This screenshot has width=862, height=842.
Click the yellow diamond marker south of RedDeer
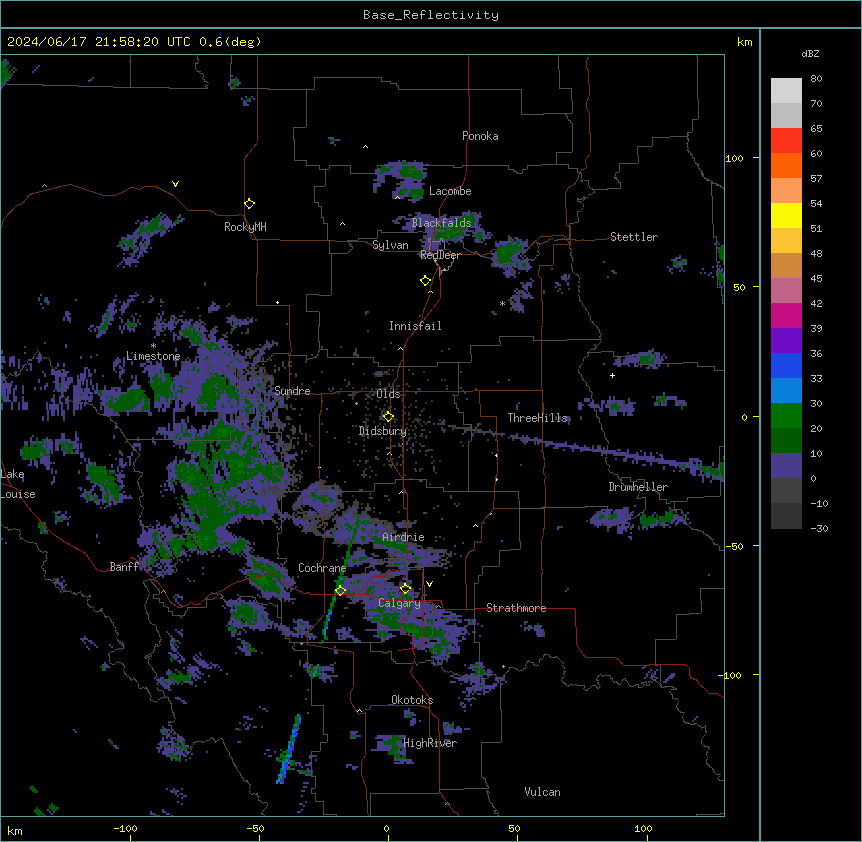point(425,281)
